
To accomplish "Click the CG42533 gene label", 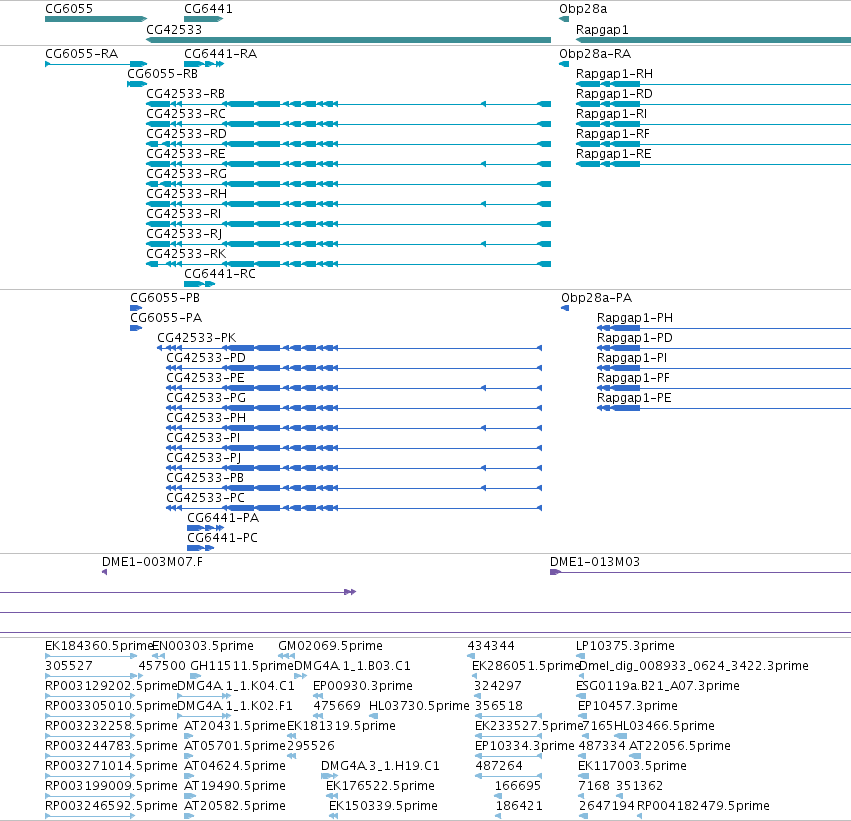I will pyautogui.click(x=174, y=30).
